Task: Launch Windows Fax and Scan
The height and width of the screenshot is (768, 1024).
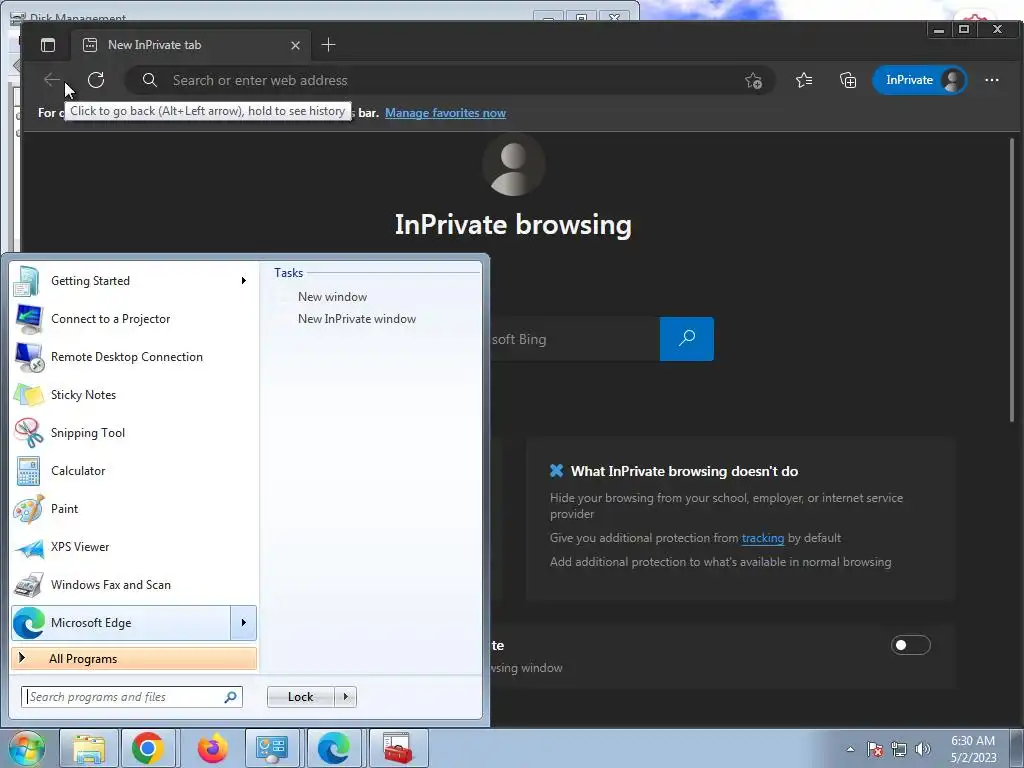Action: (x=134, y=584)
